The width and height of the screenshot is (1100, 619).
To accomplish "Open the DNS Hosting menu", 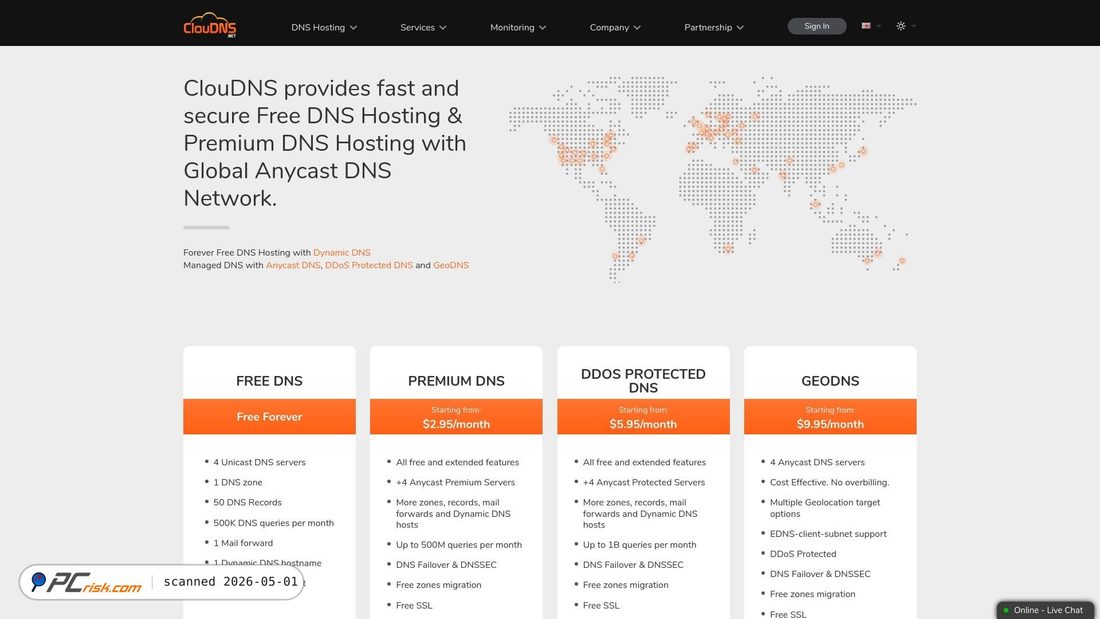I will pyautogui.click(x=324, y=27).
